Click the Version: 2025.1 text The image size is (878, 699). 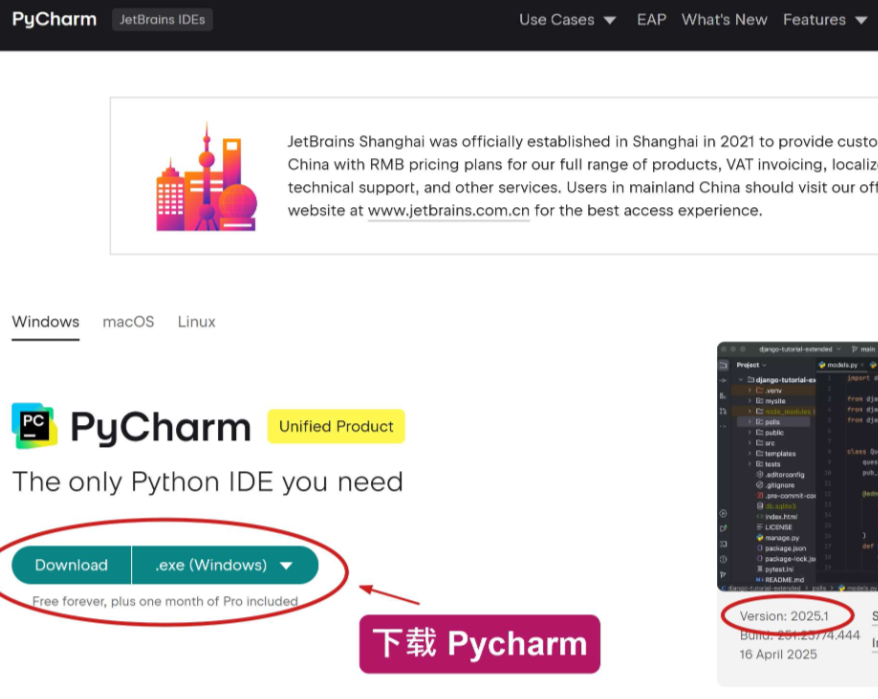pyautogui.click(x=784, y=616)
